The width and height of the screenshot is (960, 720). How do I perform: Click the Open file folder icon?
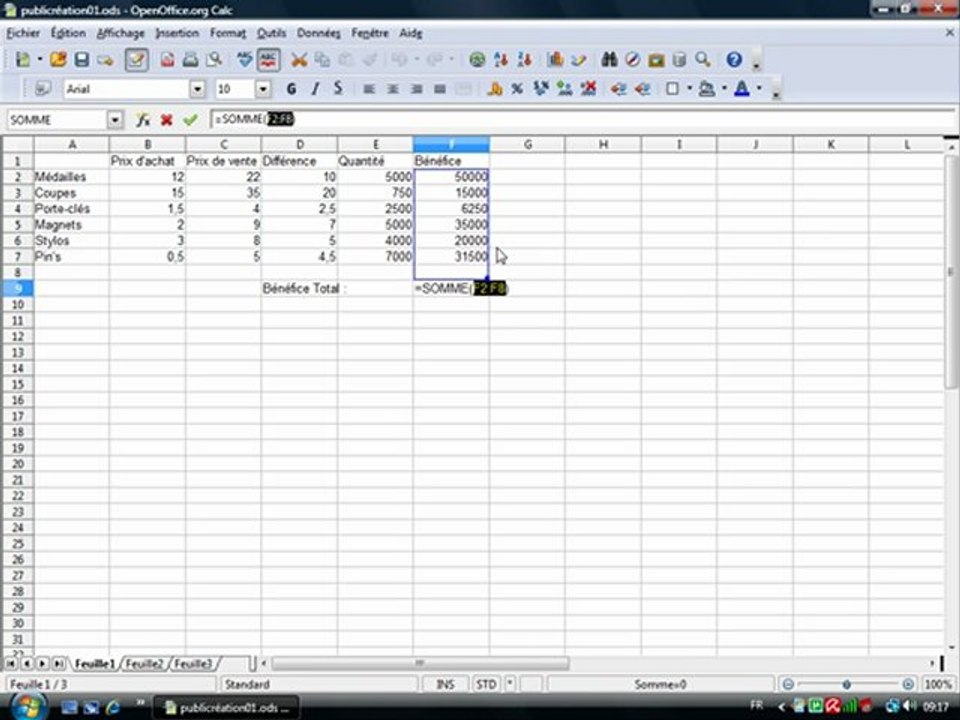tap(58, 59)
